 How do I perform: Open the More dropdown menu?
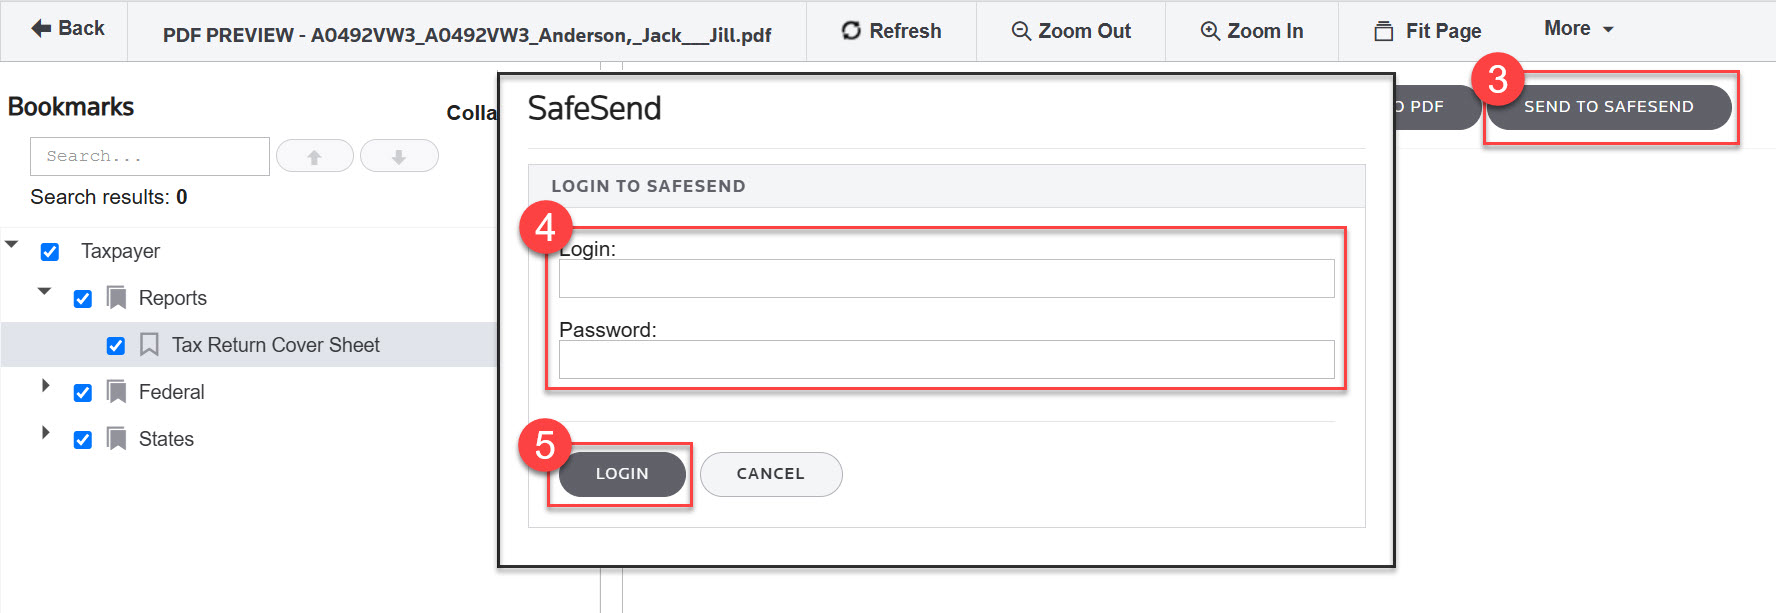coord(1578,29)
